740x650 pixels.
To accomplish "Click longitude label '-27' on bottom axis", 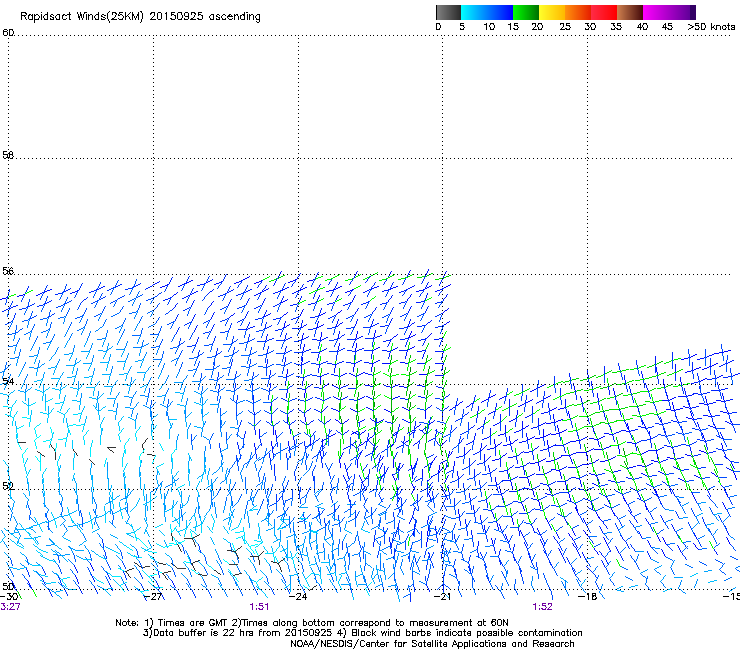I will pyautogui.click(x=153, y=596).
